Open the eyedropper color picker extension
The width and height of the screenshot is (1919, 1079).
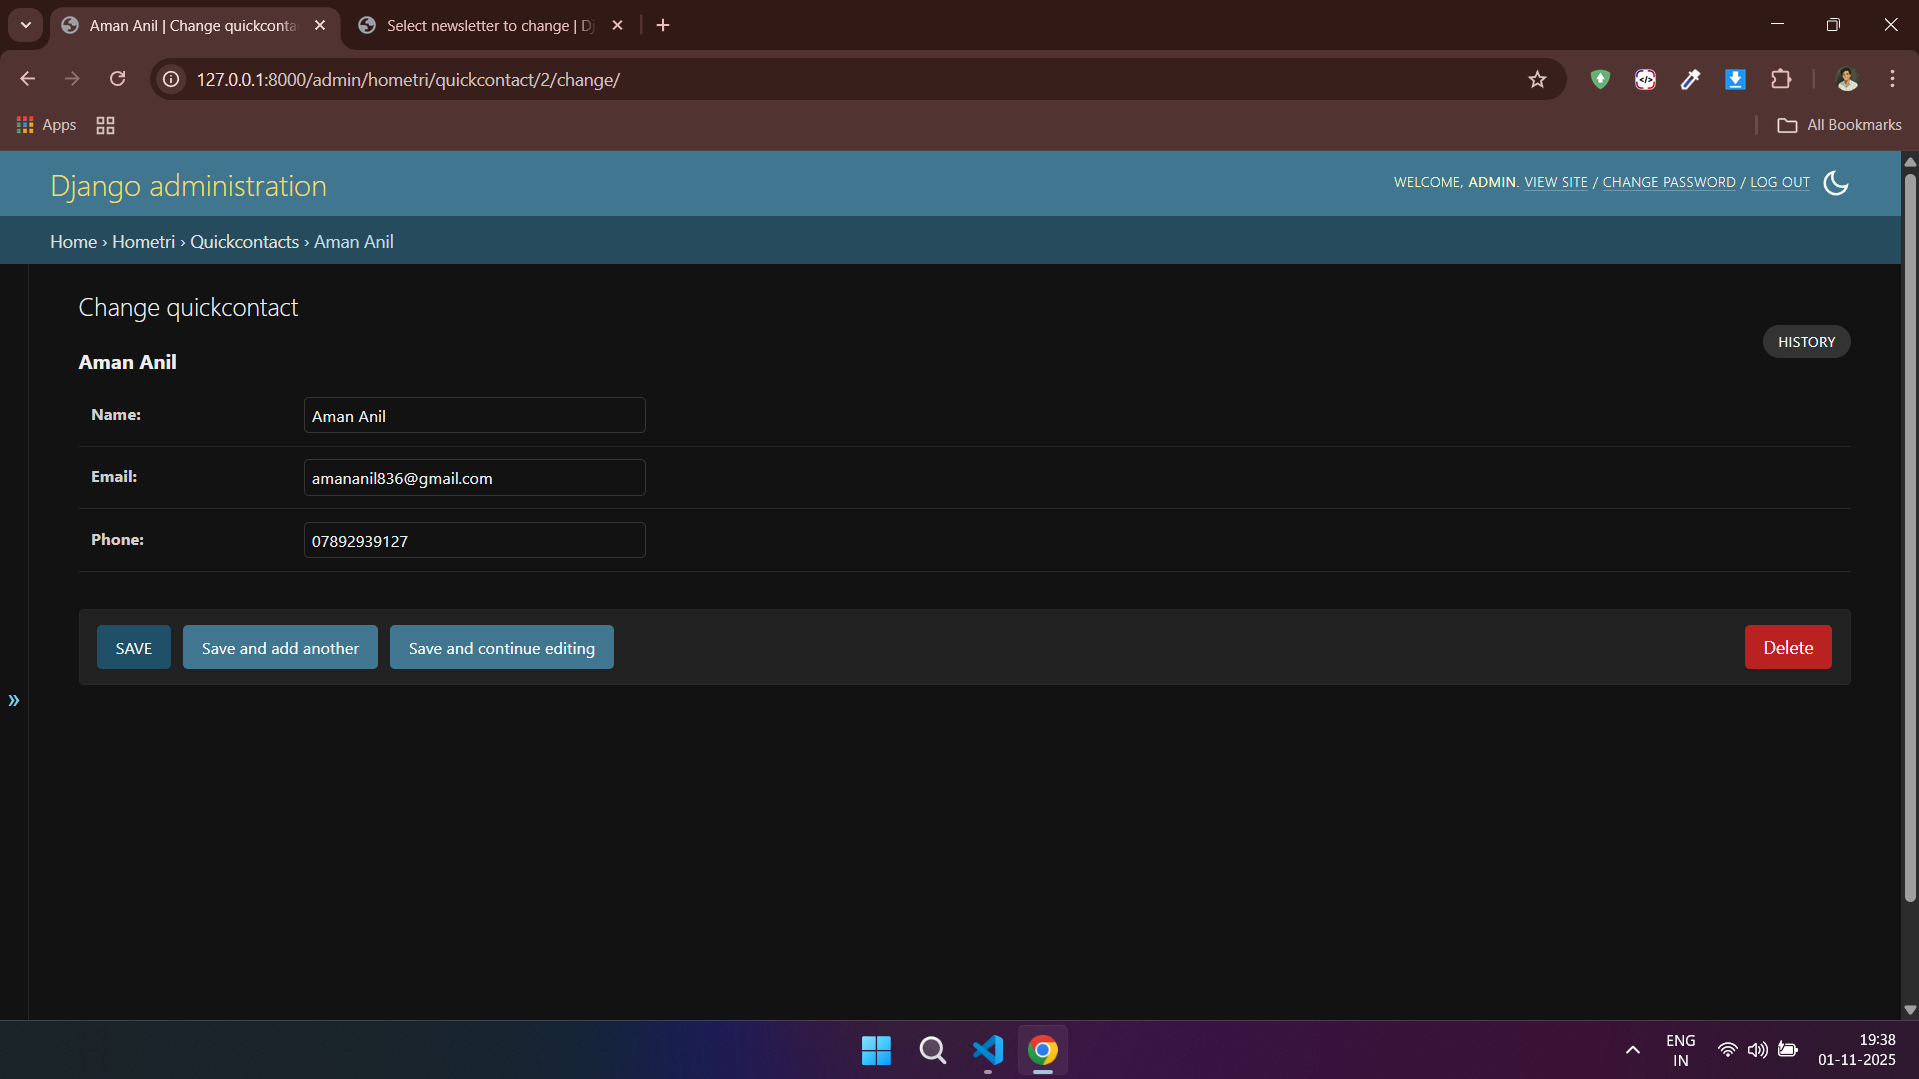1690,79
